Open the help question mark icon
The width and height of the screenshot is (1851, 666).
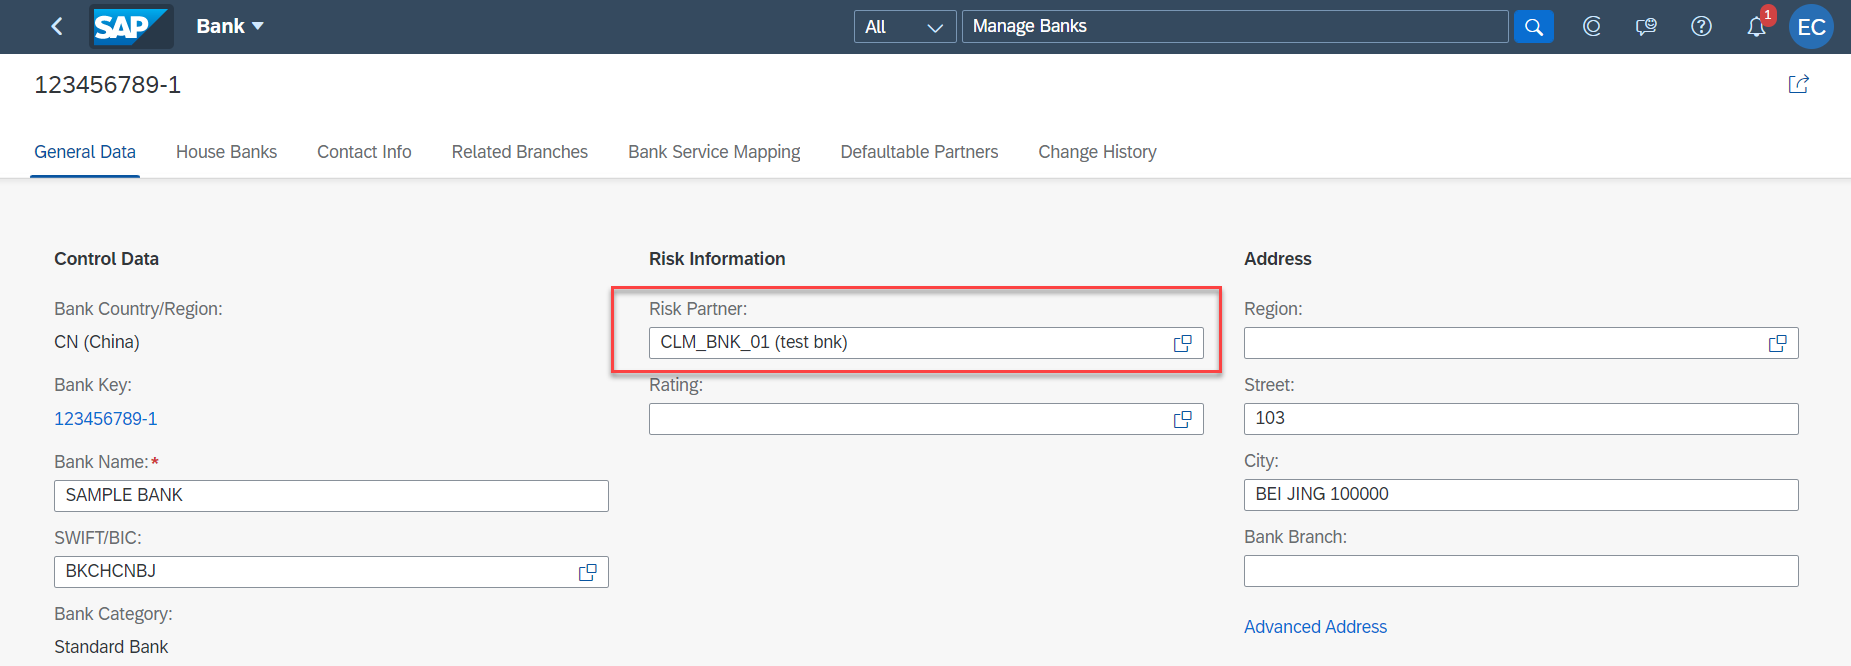[x=1701, y=27]
